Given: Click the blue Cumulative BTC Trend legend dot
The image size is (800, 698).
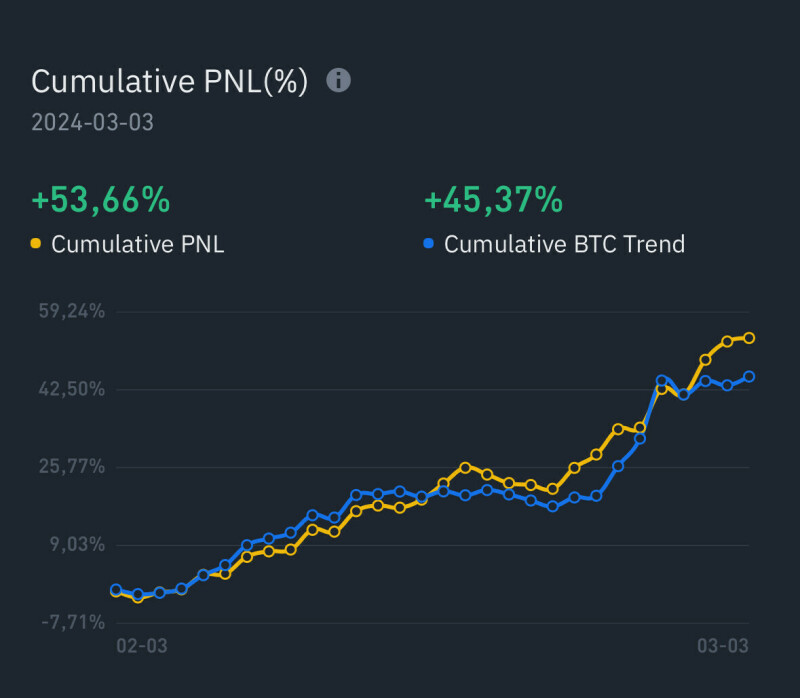Looking at the screenshot, I should tap(430, 243).
